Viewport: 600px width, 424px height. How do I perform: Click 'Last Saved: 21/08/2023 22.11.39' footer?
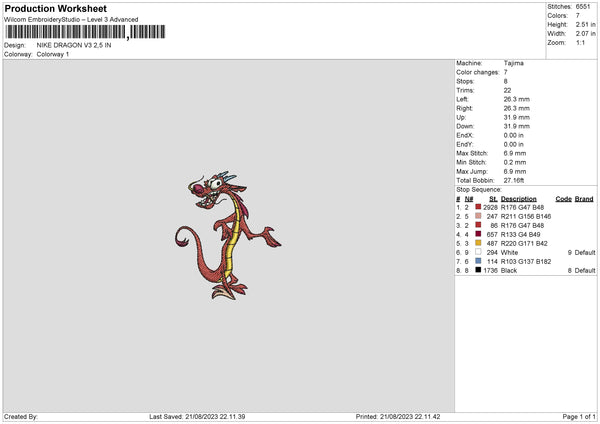pos(197,417)
